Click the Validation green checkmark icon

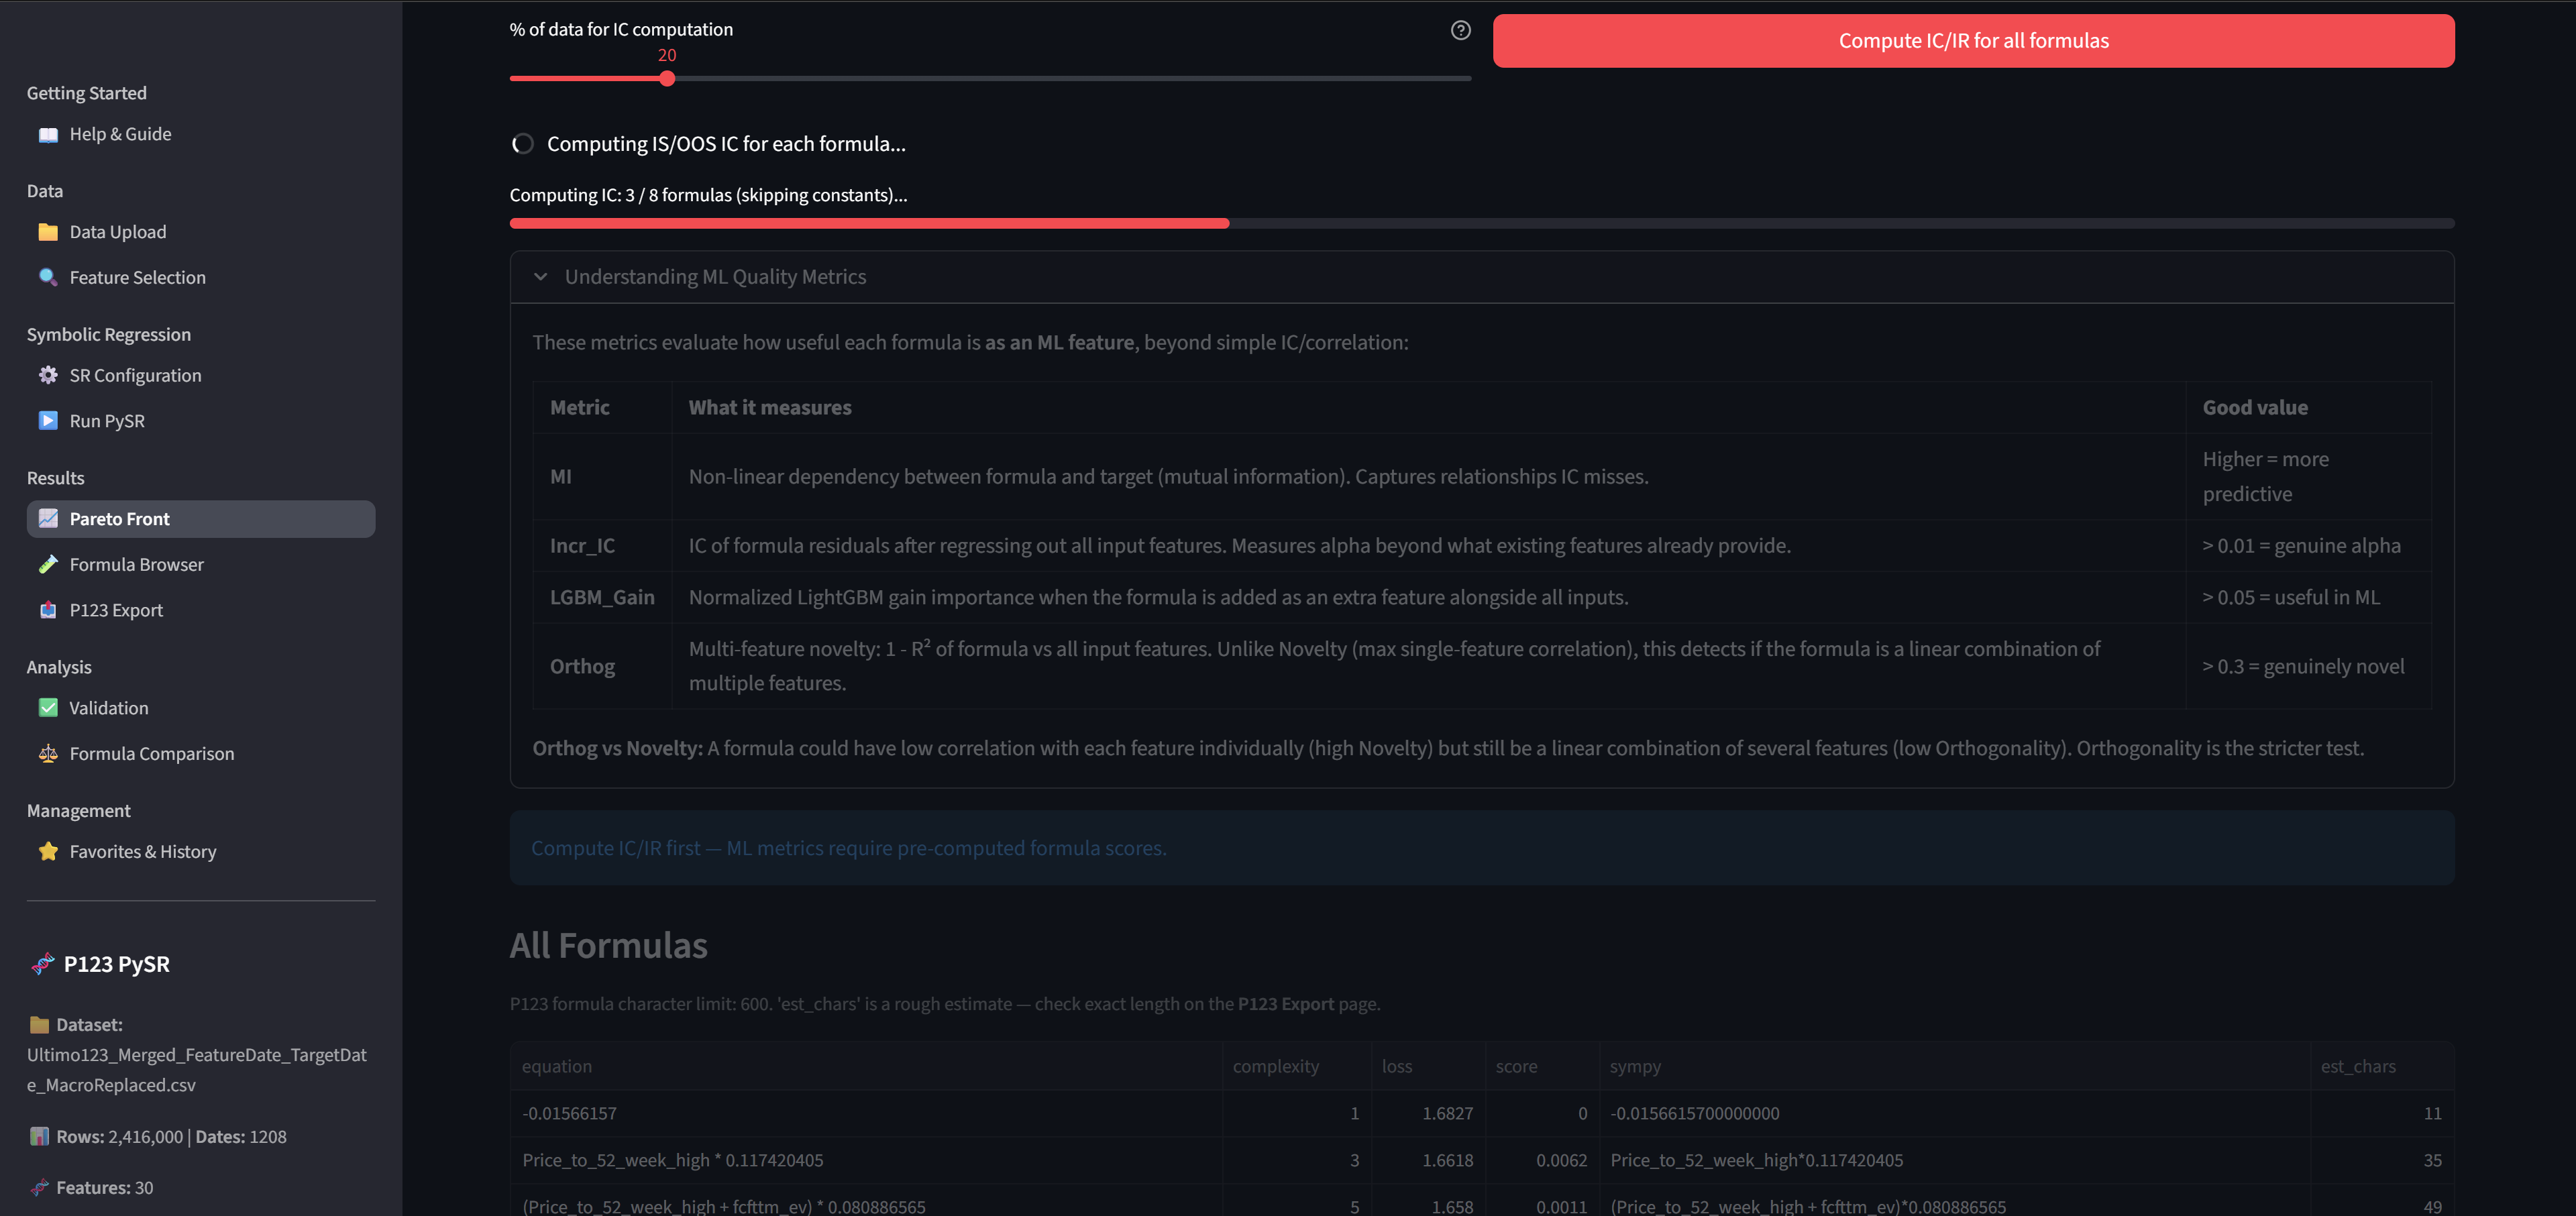click(48, 708)
